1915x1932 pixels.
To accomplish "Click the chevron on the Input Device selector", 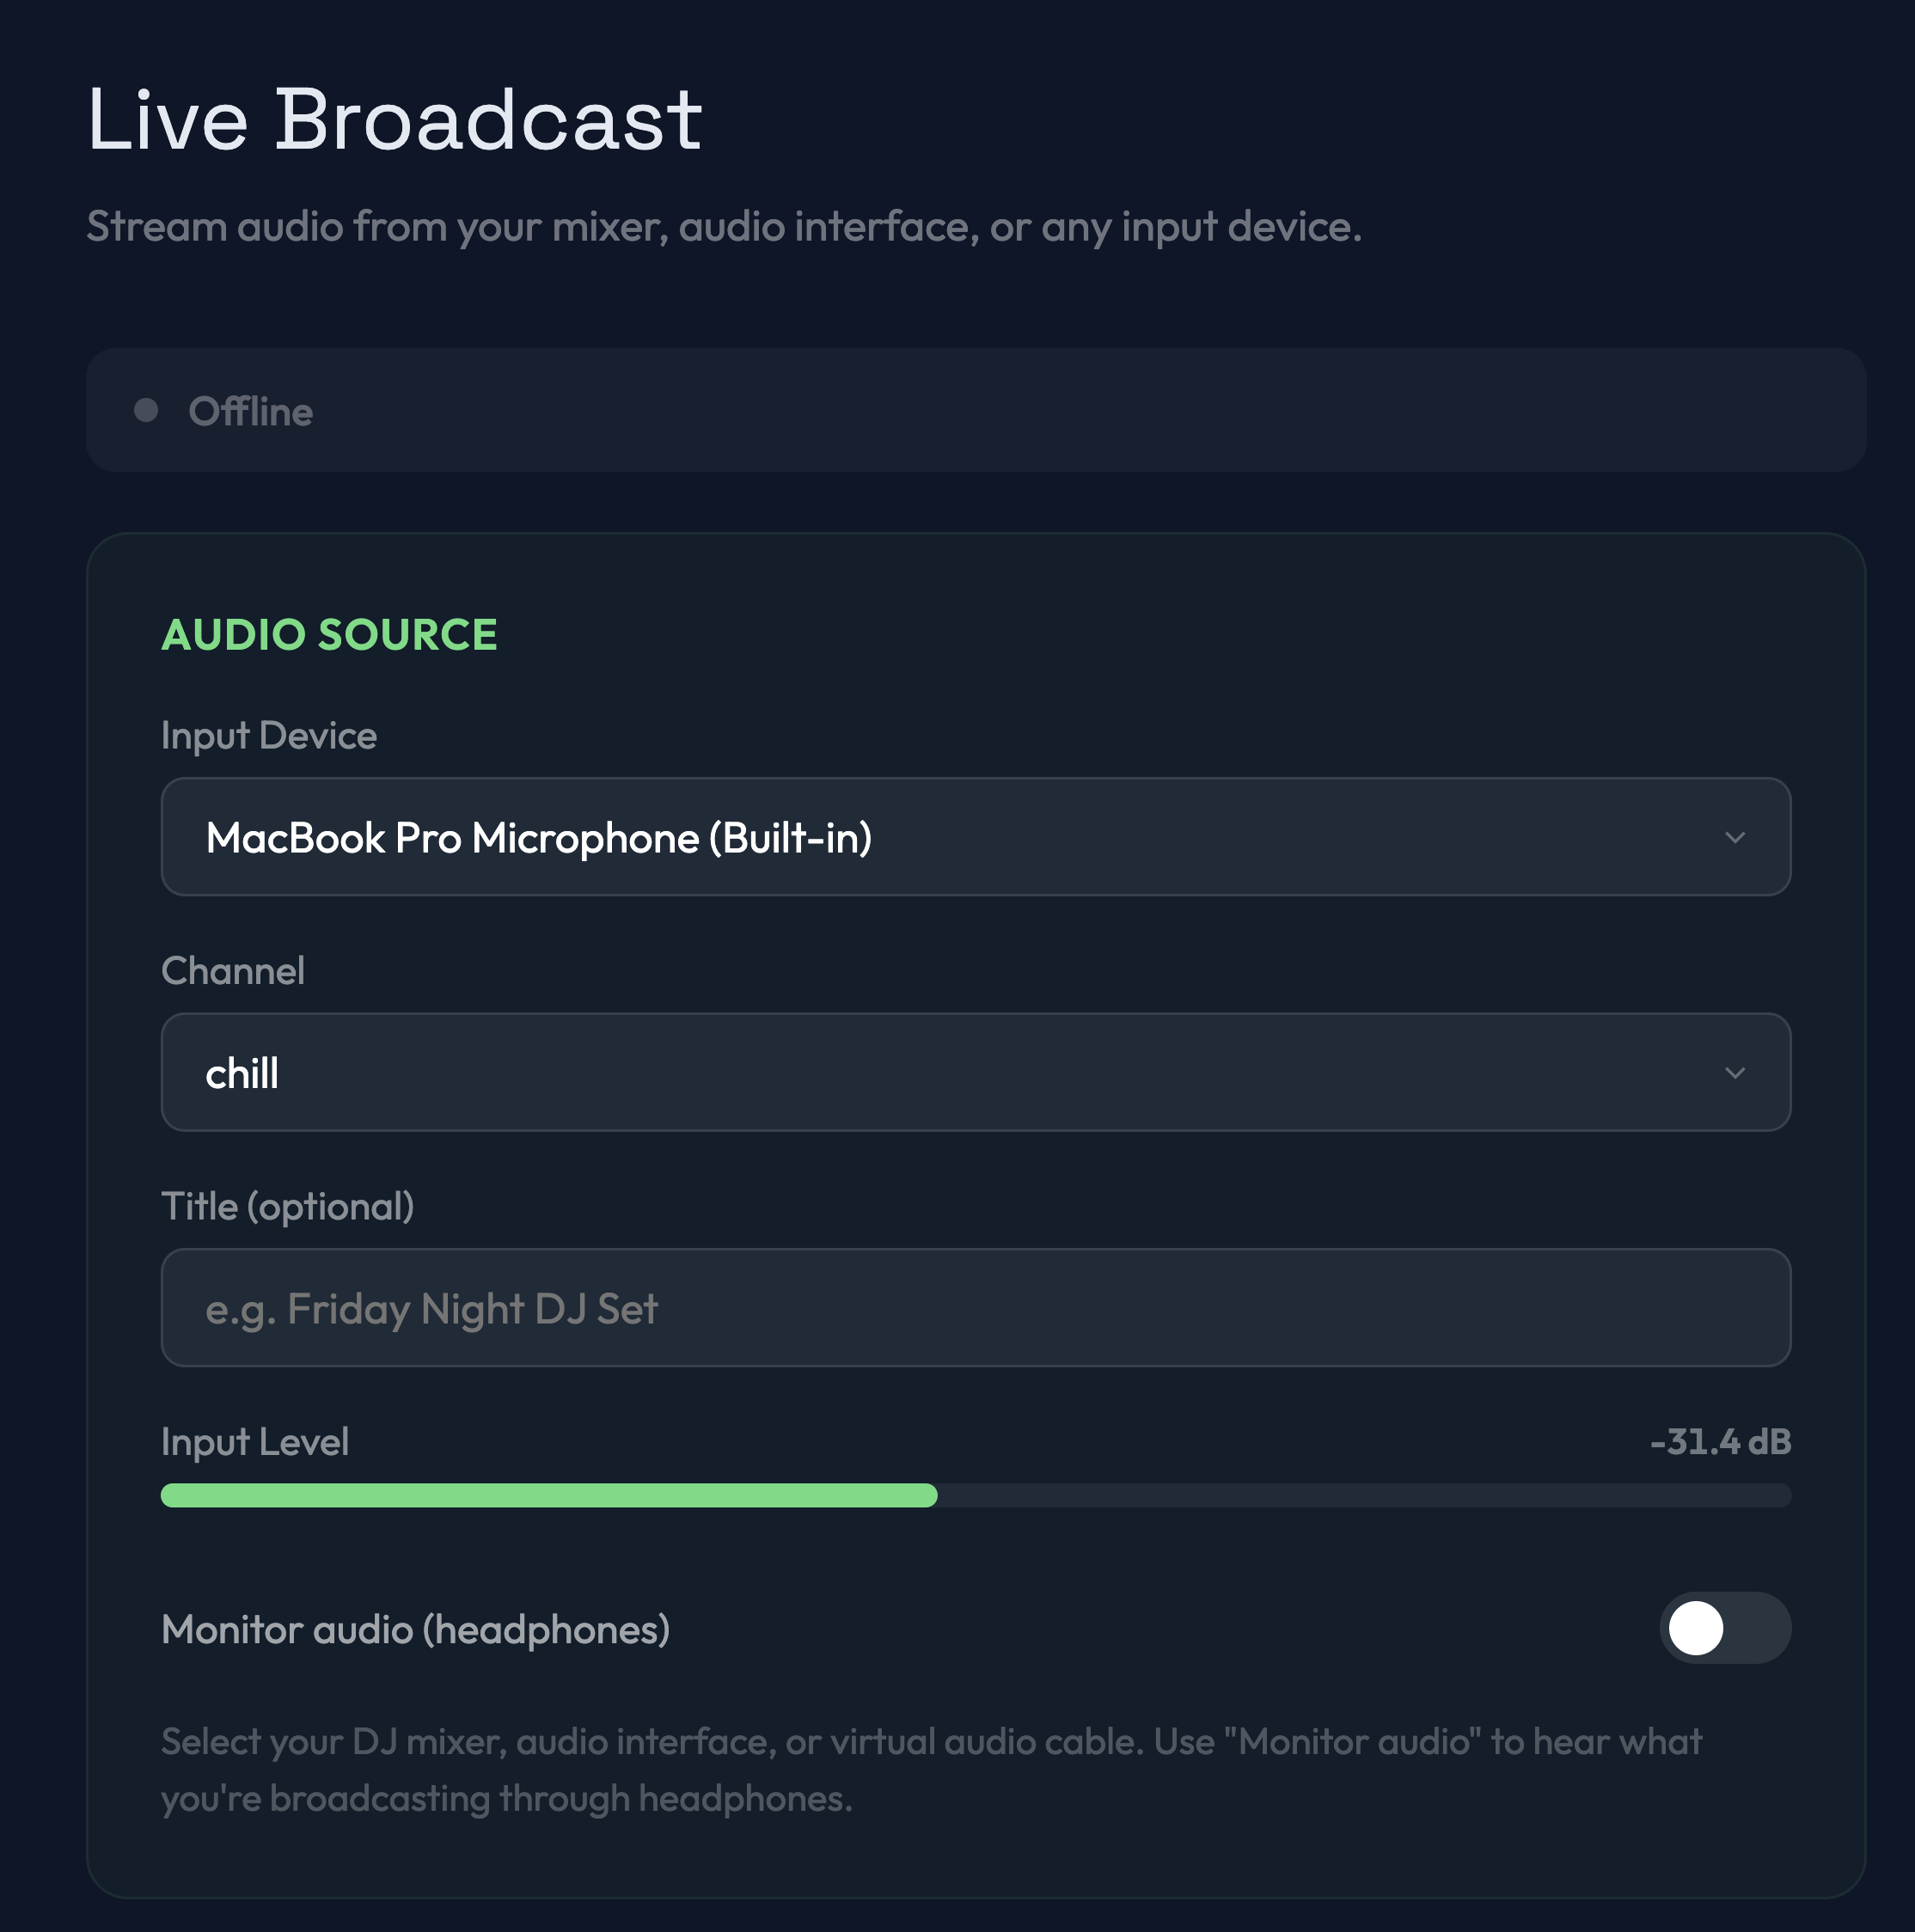I will (1737, 838).
